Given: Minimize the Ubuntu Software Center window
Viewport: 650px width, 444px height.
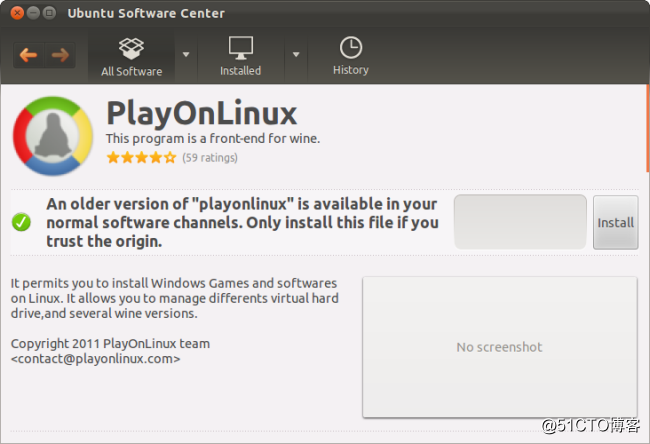Looking at the screenshot, I should click(x=33, y=13).
